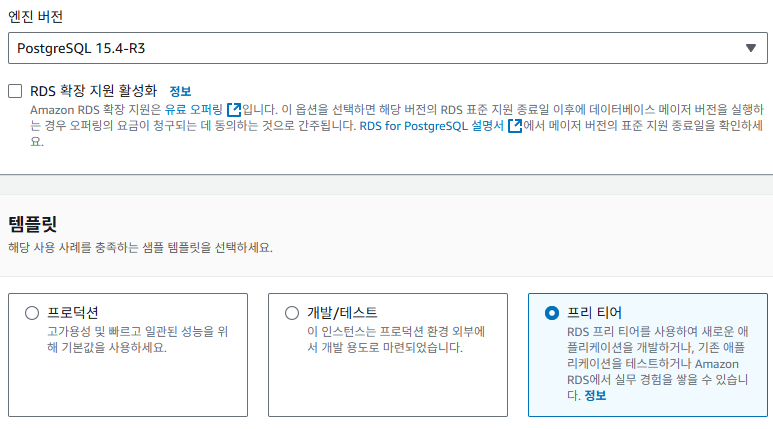Open 정보 link beside RDS 확장 지원 활성화

coord(180,91)
